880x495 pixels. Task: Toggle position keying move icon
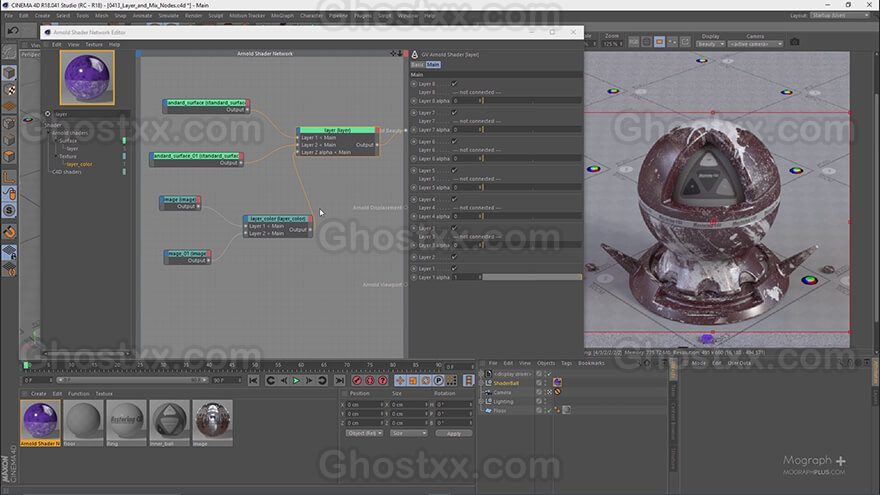coord(400,381)
